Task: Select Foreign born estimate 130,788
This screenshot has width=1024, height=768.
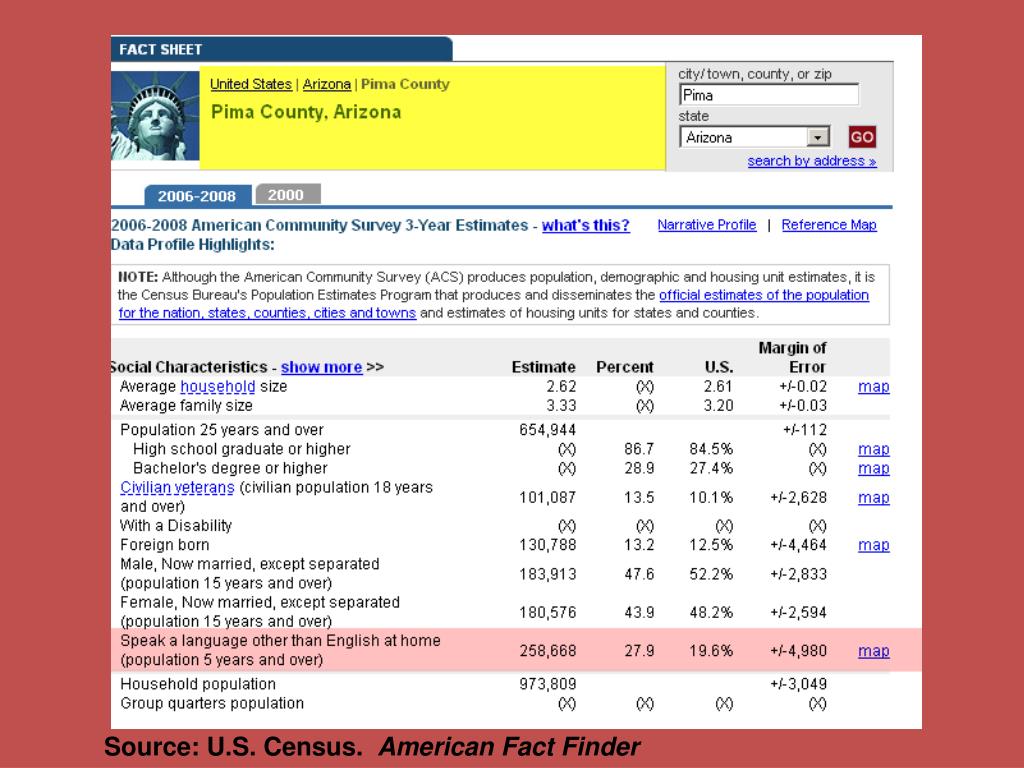Action: (547, 545)
